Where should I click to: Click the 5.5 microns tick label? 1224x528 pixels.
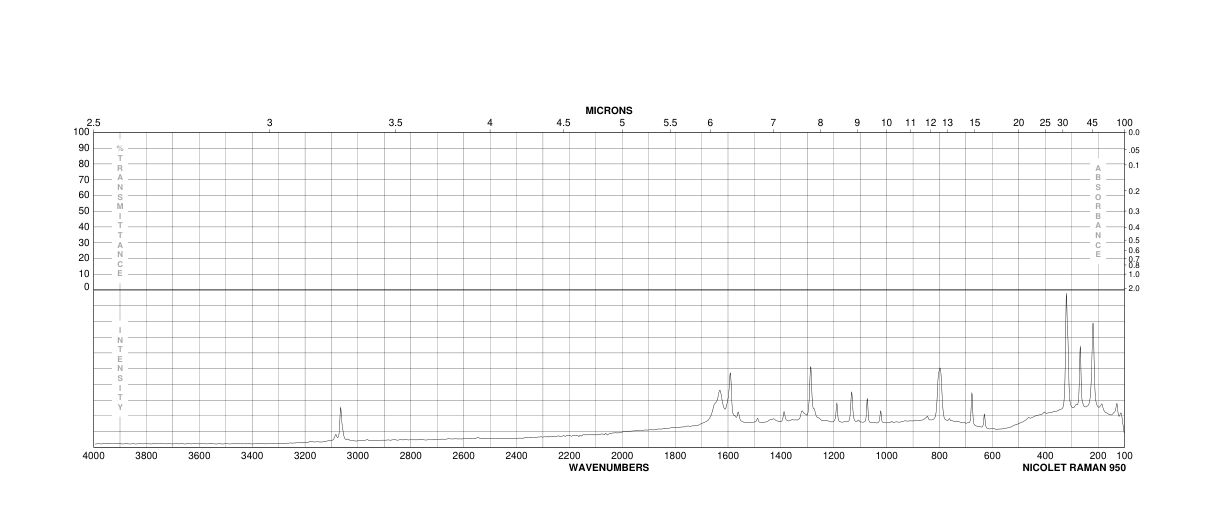670,123
